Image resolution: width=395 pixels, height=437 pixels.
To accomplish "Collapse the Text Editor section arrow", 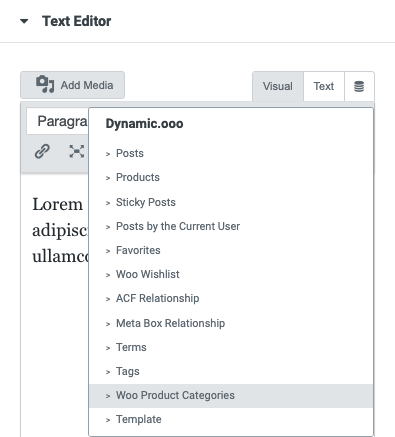I will (24, 21).
